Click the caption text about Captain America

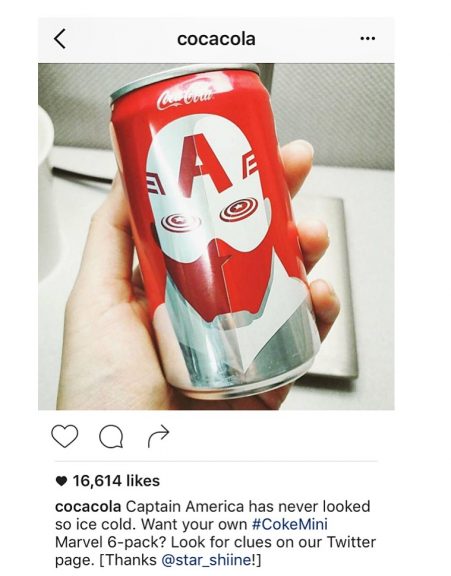[215, 533]
